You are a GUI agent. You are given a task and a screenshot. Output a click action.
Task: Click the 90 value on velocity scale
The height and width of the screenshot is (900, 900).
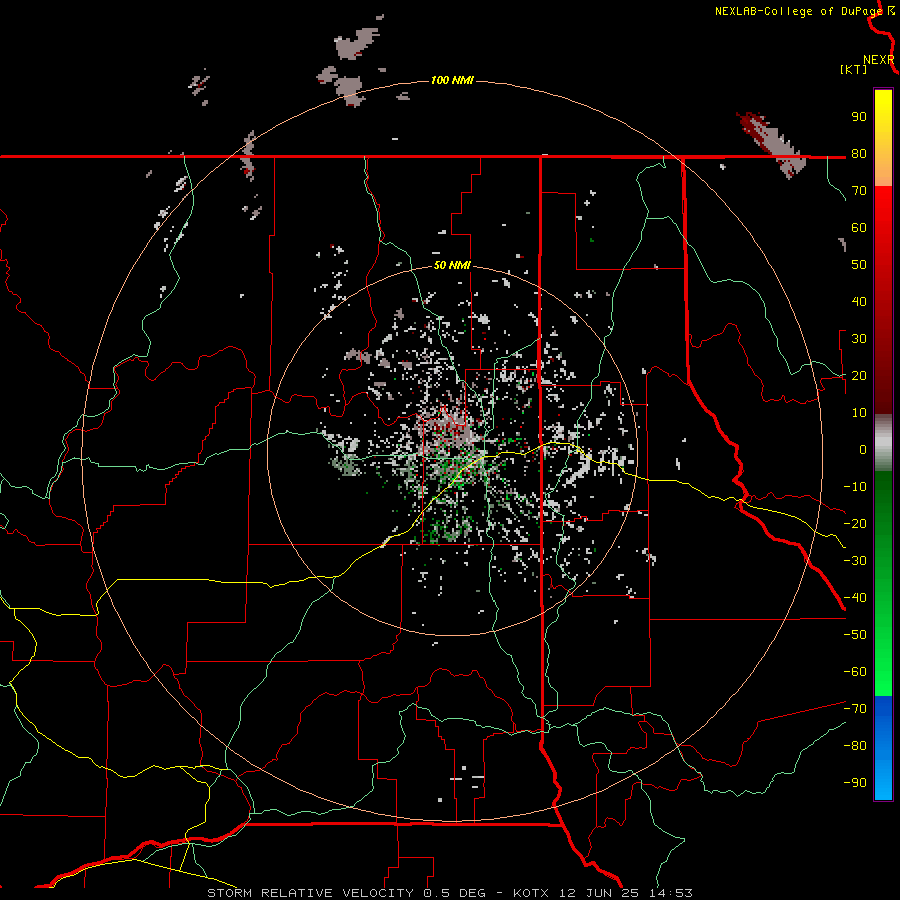point(859,117)
